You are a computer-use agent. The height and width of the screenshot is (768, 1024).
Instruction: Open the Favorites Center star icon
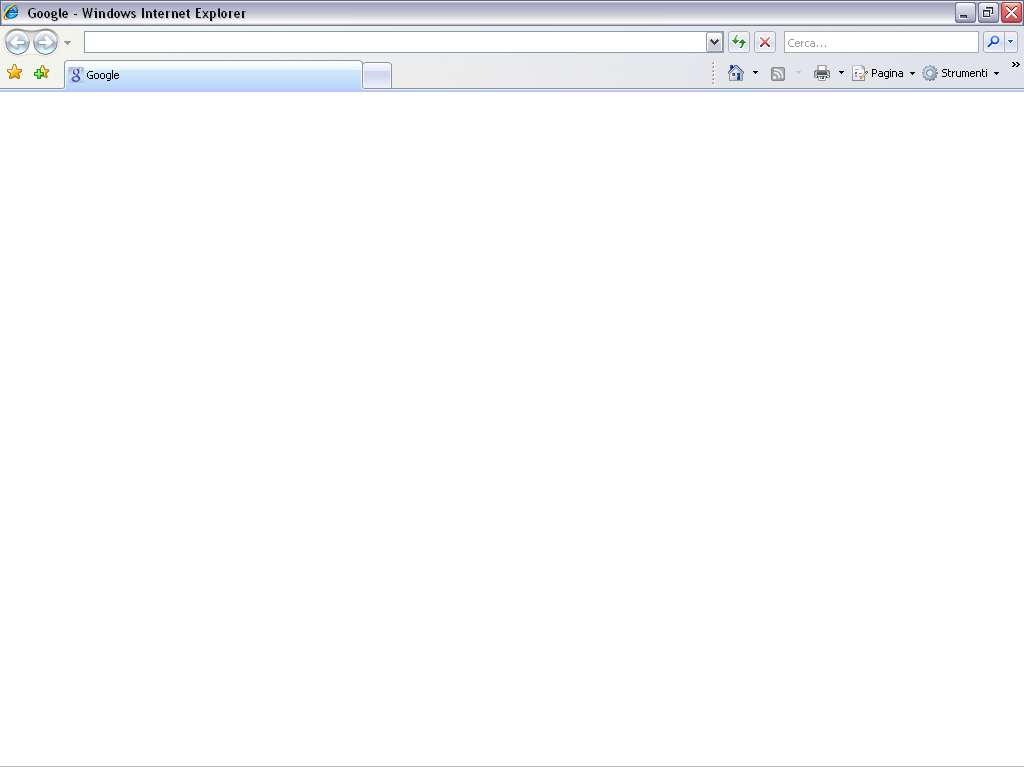pyautogui.click(x=14, y=72)
